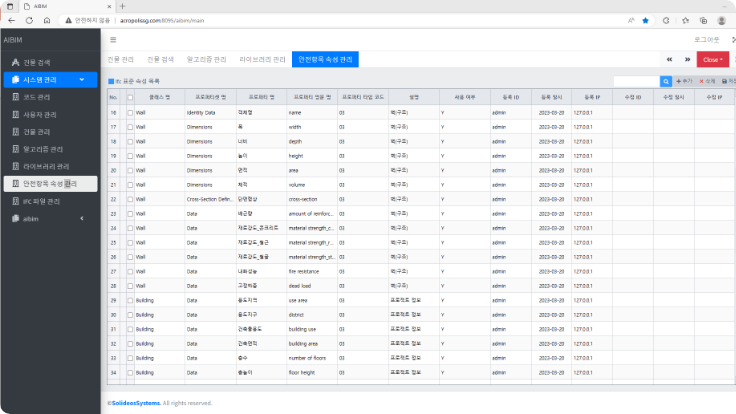Switch to the 라이브러리 관리 tab
736x414 pixels.
pos(262,60)
